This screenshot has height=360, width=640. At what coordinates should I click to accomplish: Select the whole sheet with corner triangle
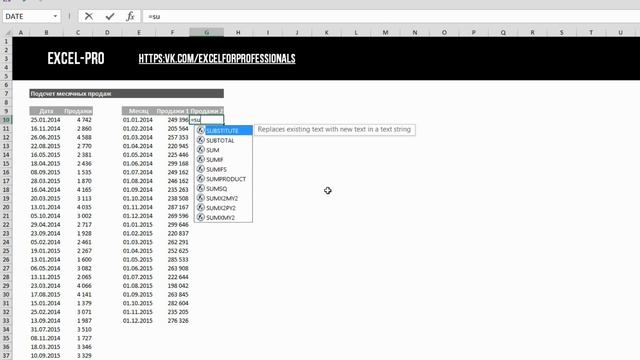7,32
